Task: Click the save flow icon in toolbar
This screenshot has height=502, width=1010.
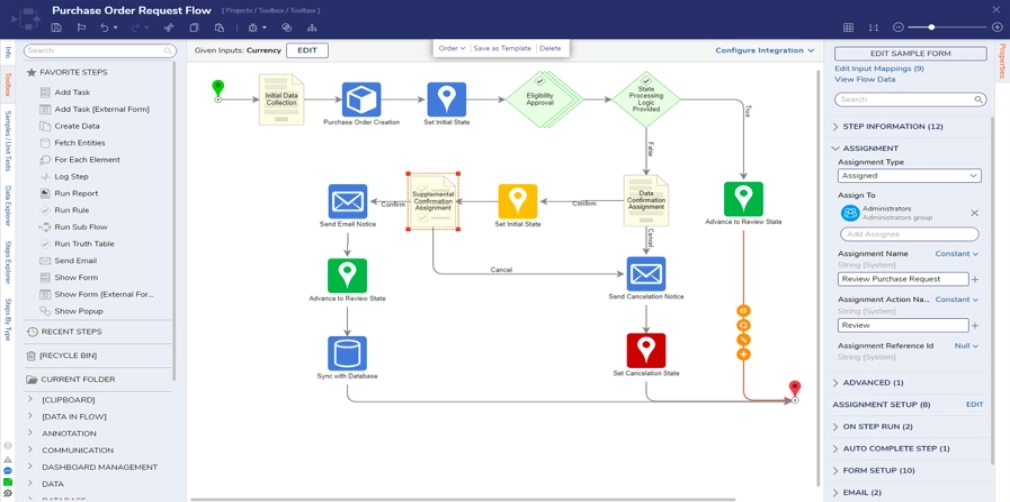Action: (56, 27)
